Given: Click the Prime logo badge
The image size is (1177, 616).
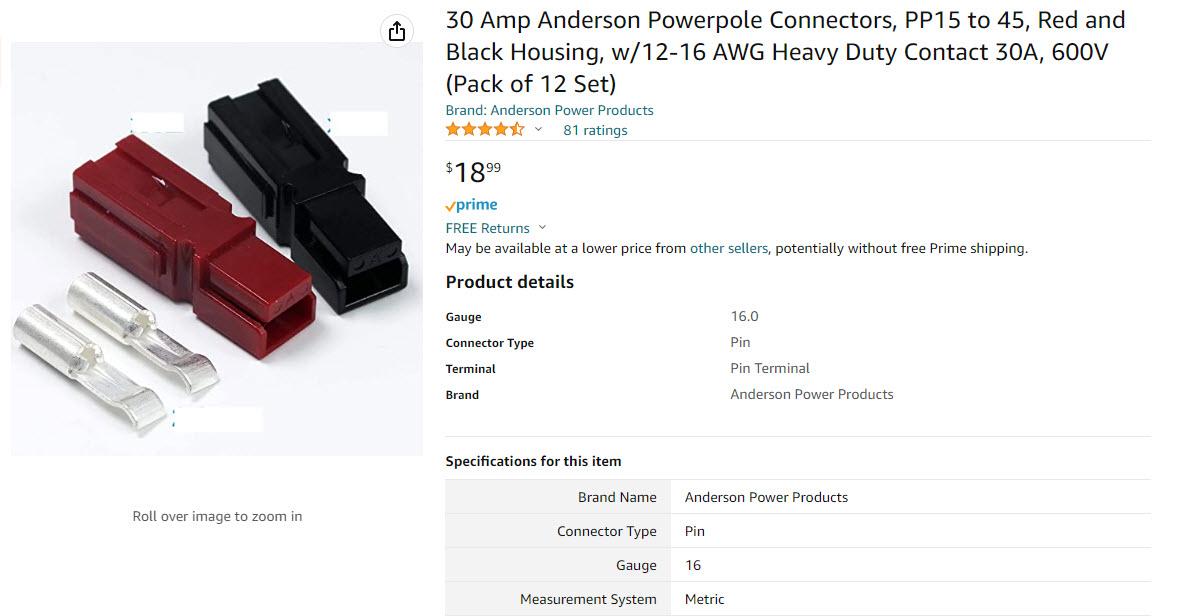Looking at the screenshot, I should 471,205.
